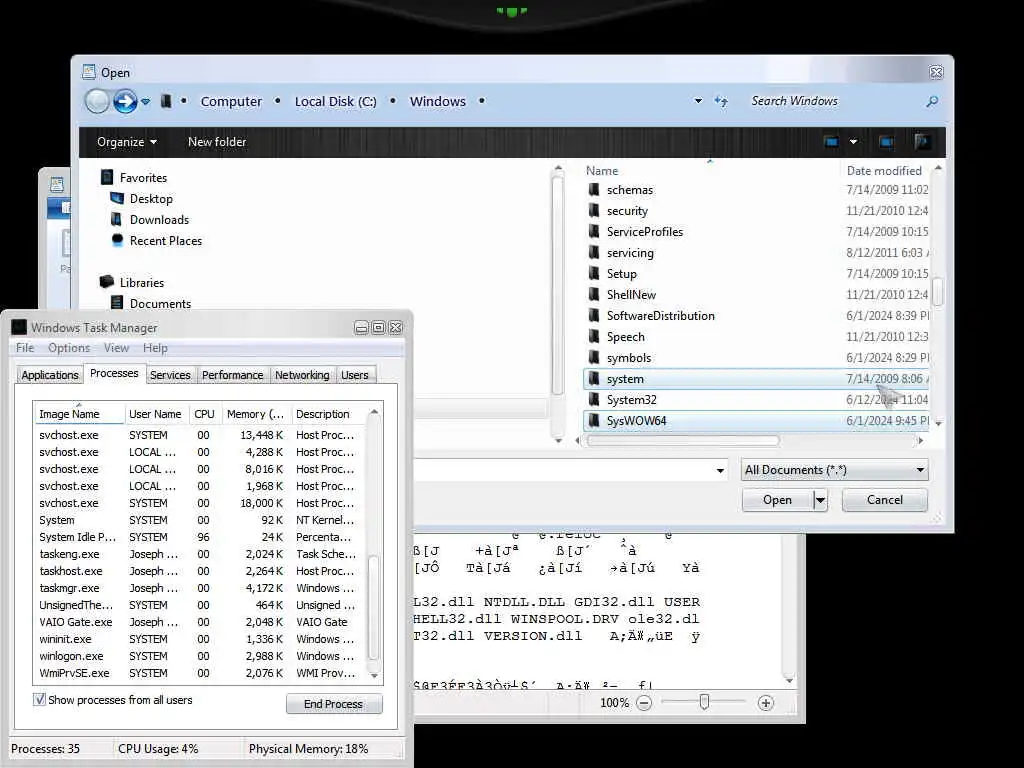This screenshot has height=768, width=1024.
Task: Switch to the Performance tab
Action: click(x=232, y=375)
